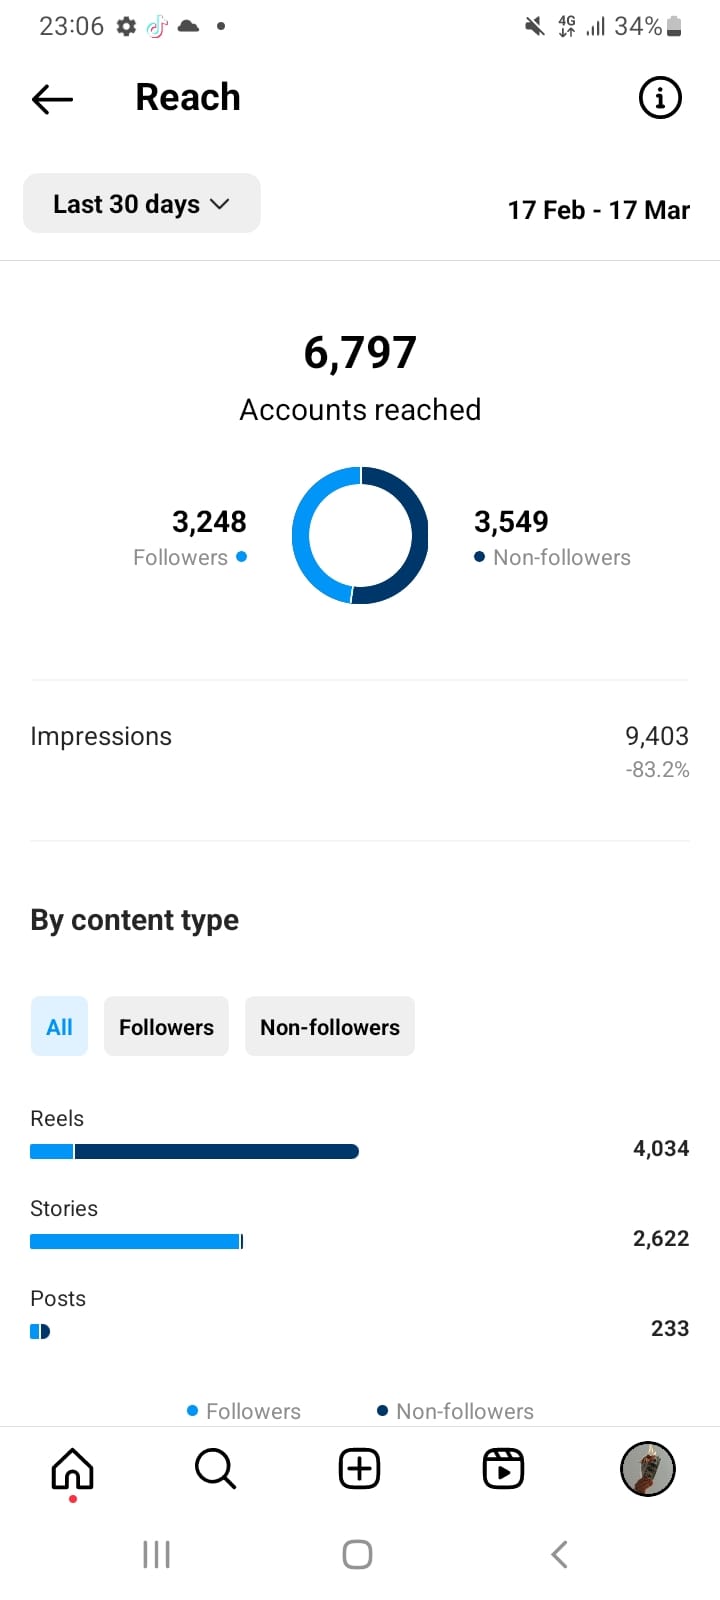Select the Followers filter chip
720x1600 pixels.
click(x=166, y=1027)
